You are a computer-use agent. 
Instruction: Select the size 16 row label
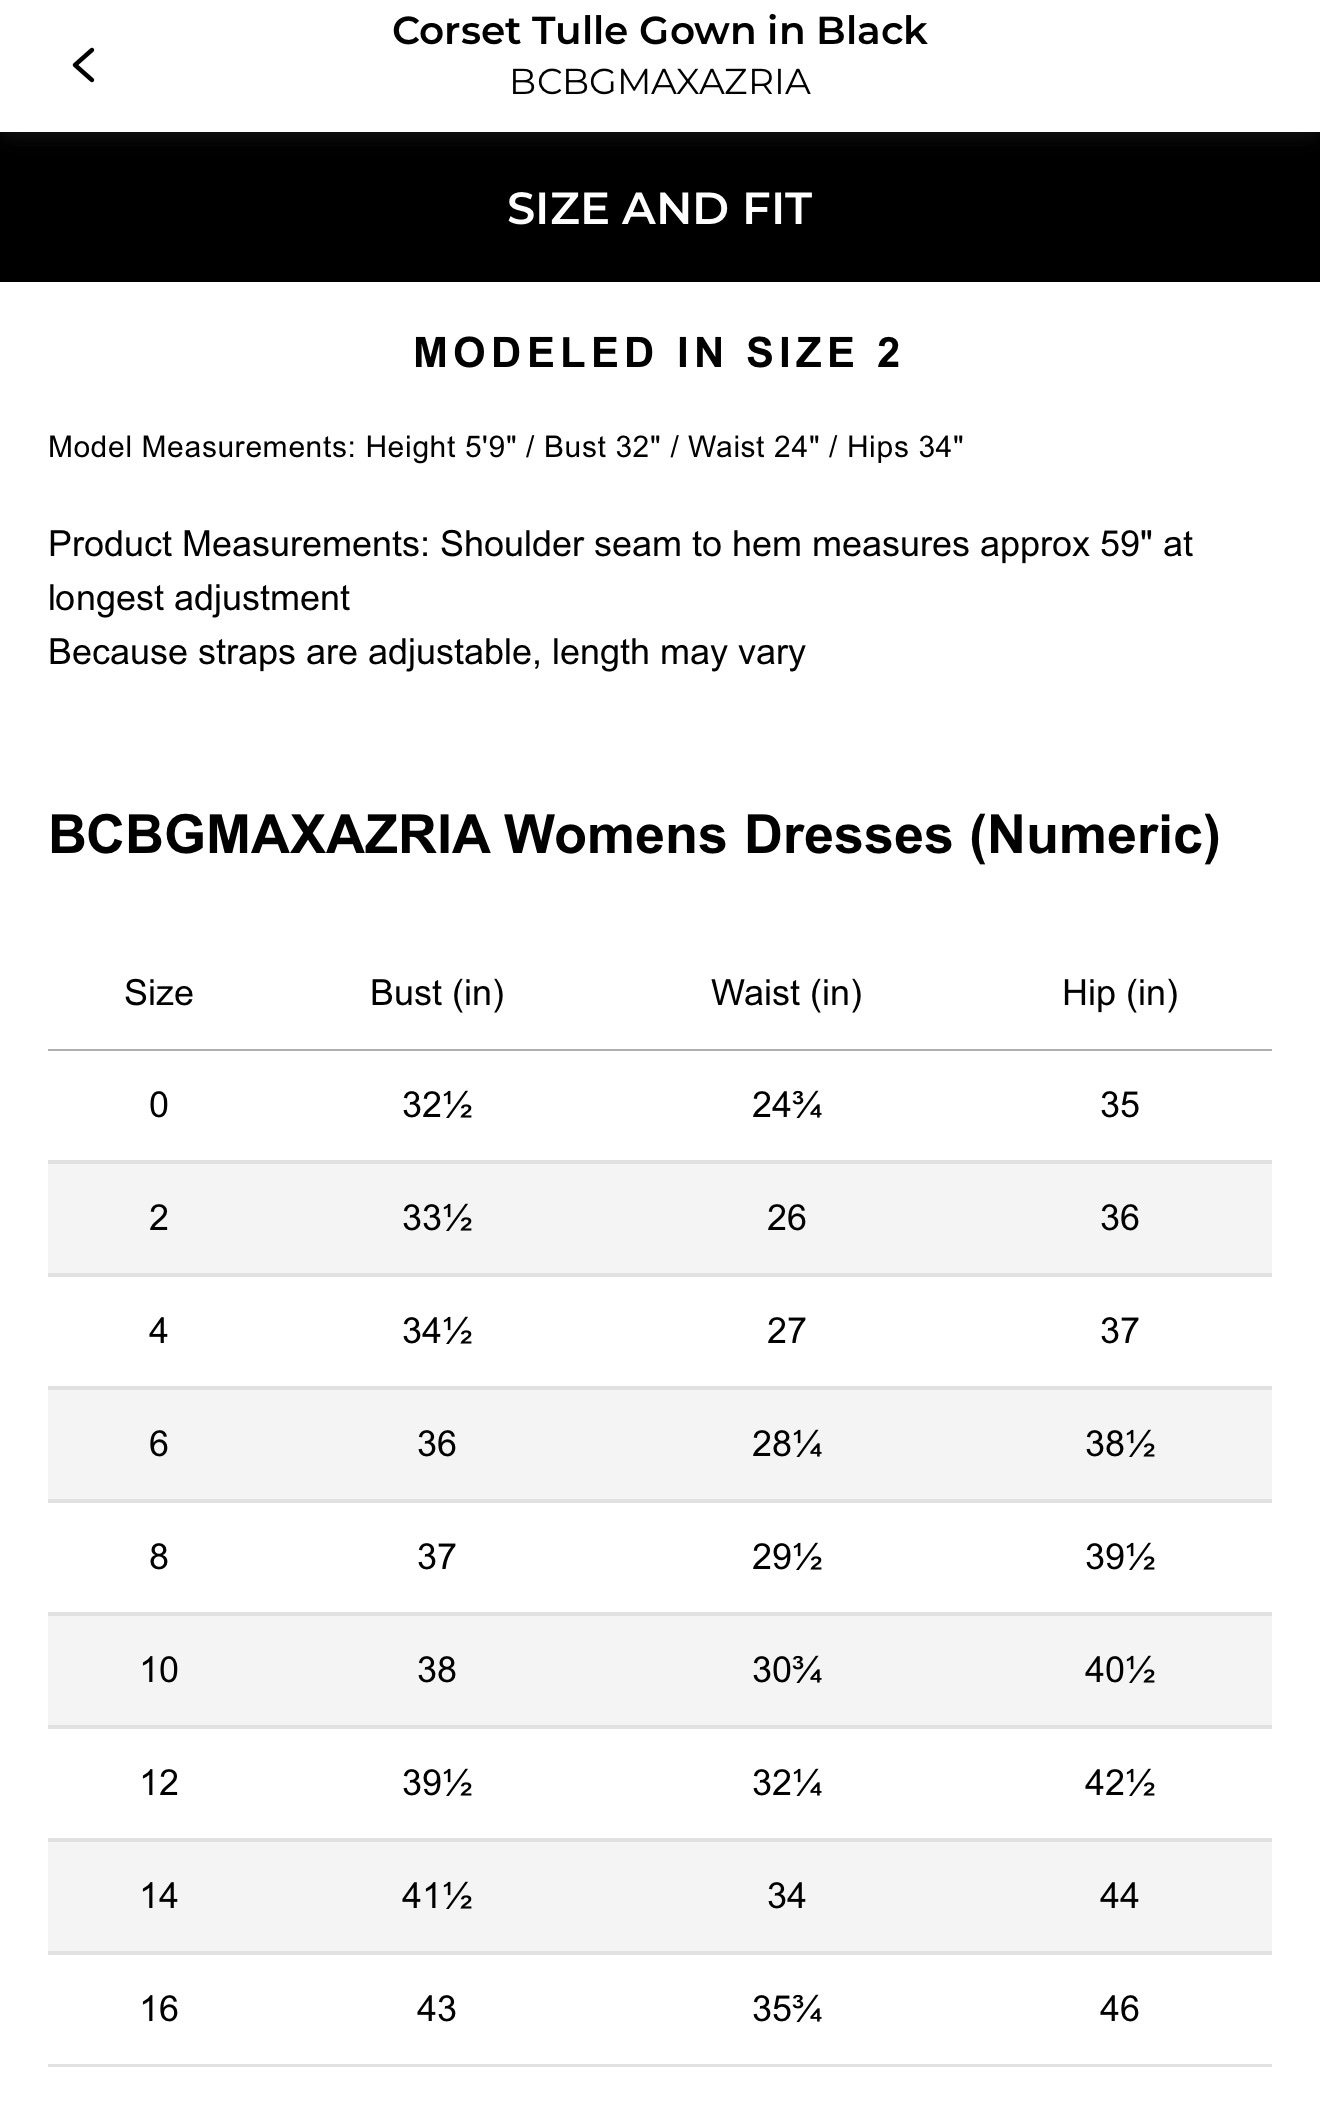click(159, 2009)
